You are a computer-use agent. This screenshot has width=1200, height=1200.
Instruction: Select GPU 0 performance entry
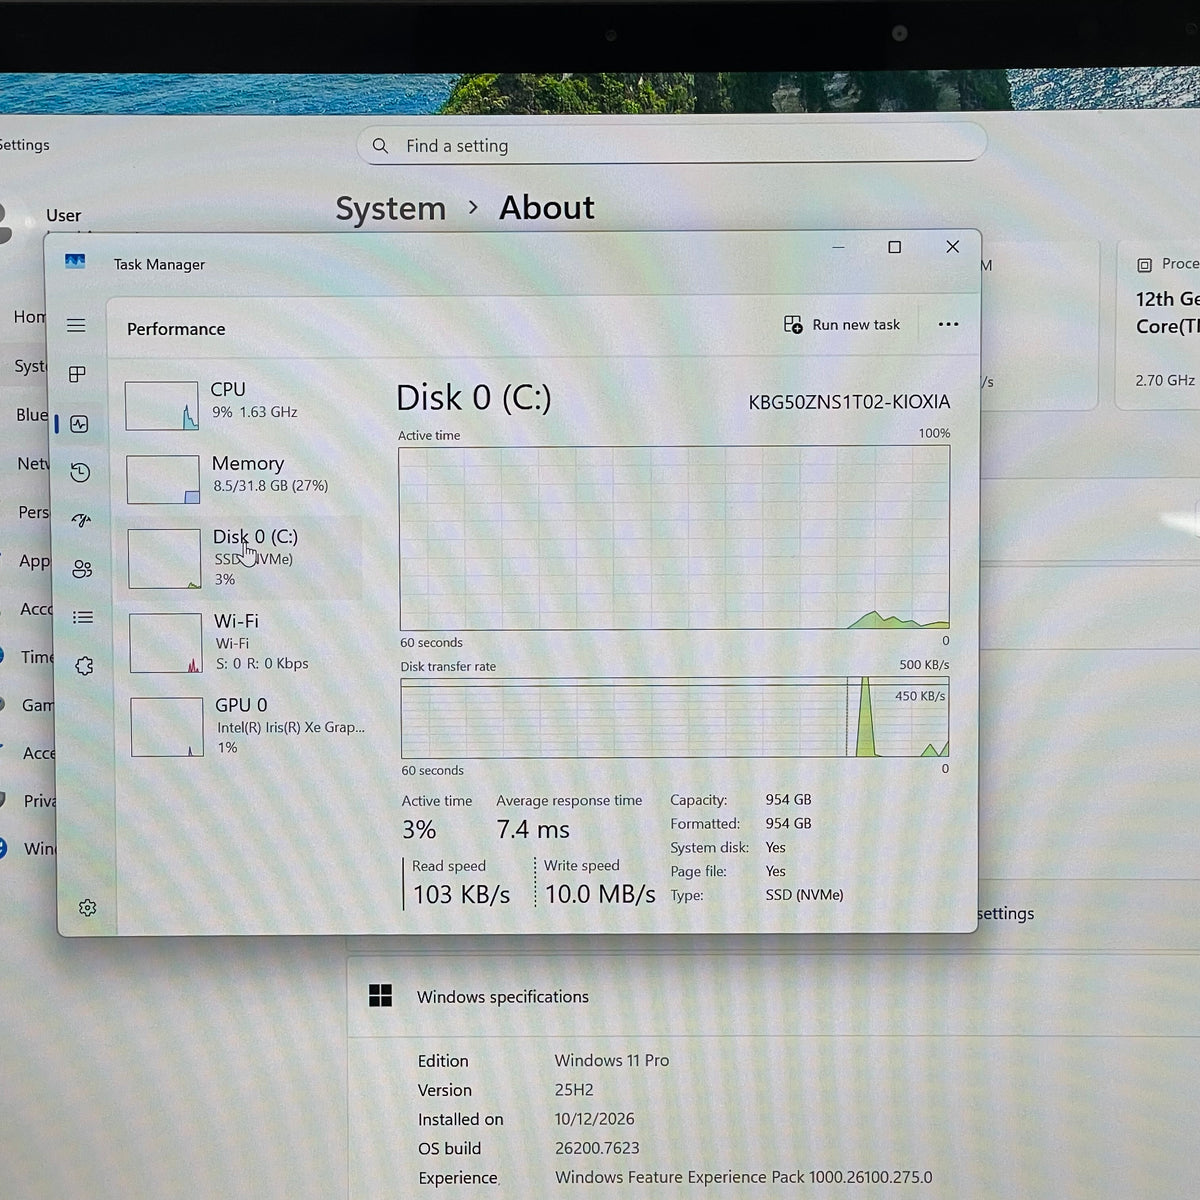[245, 726]
